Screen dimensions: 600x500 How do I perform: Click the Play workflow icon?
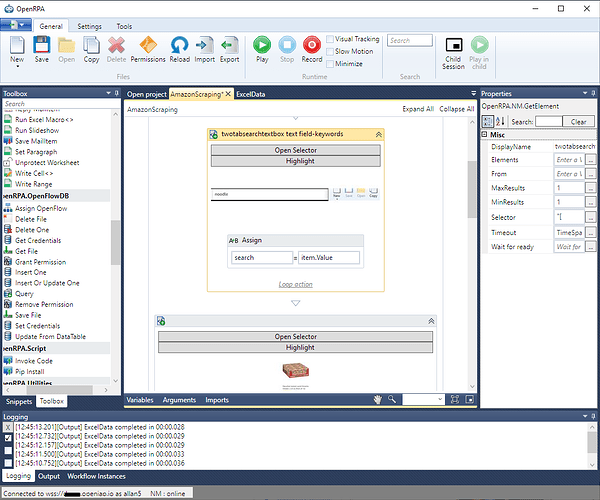click(262, 45)
